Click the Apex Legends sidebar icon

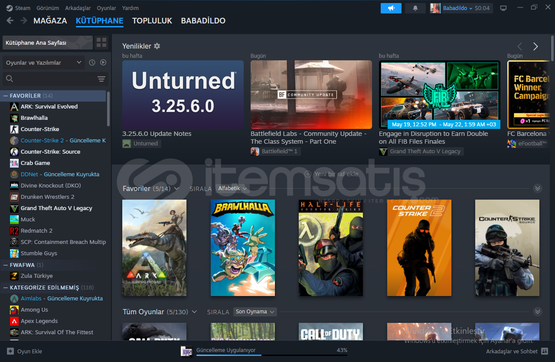14,321
